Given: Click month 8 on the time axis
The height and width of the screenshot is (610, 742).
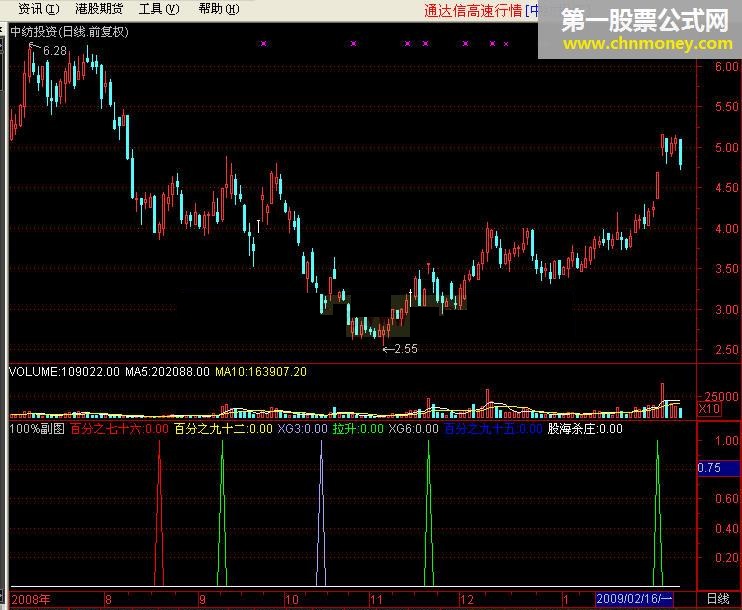Looking at the screenshot, I should [x=108, y=600].
